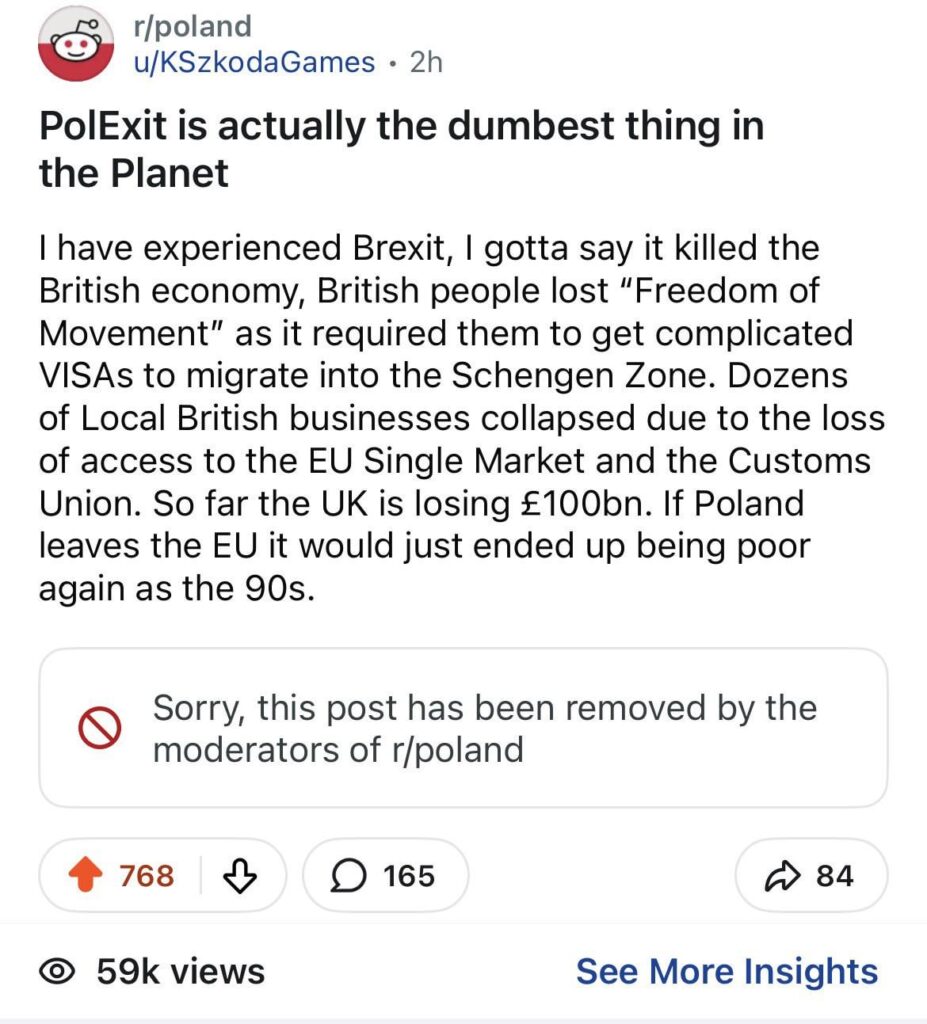The height and width of the screenshot is (1024, 927).
Task: Click the share arrow icon
Action: 783,874
